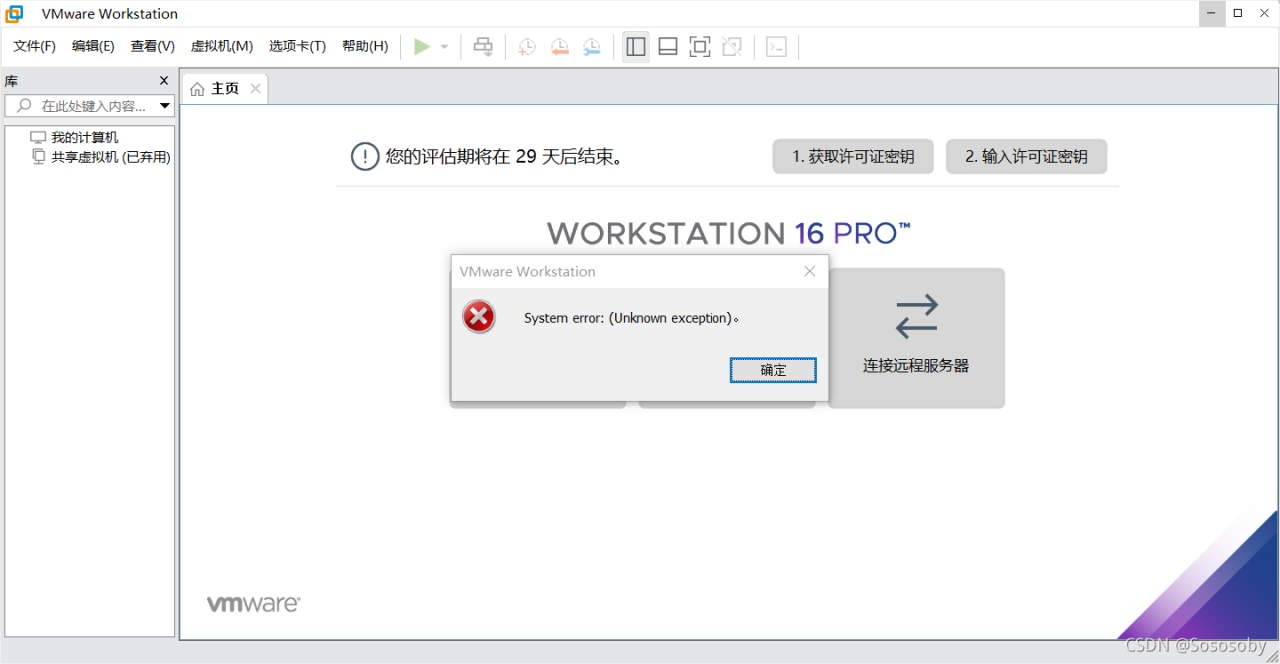
Task: Click the 获取许可证密钥 button
Action: [852, 157]
